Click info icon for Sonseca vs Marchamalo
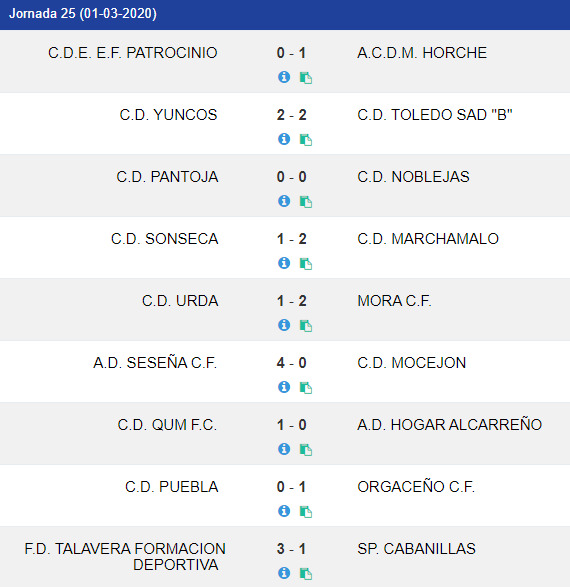The height and width of the screenshot is (587, 570). 284,263
